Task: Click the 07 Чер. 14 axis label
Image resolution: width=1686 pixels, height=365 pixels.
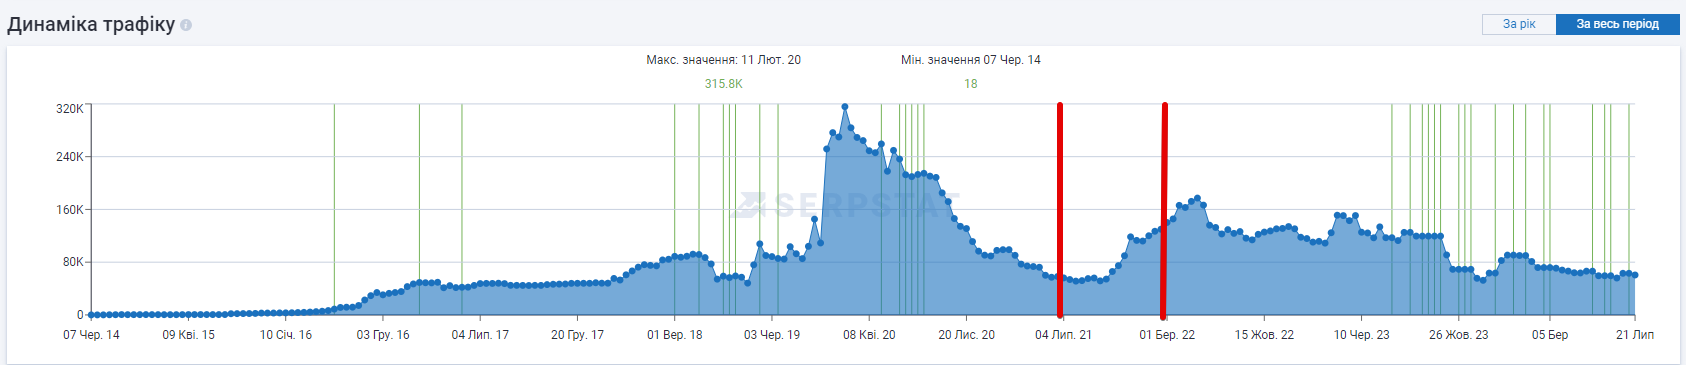Action: point(91,335)
